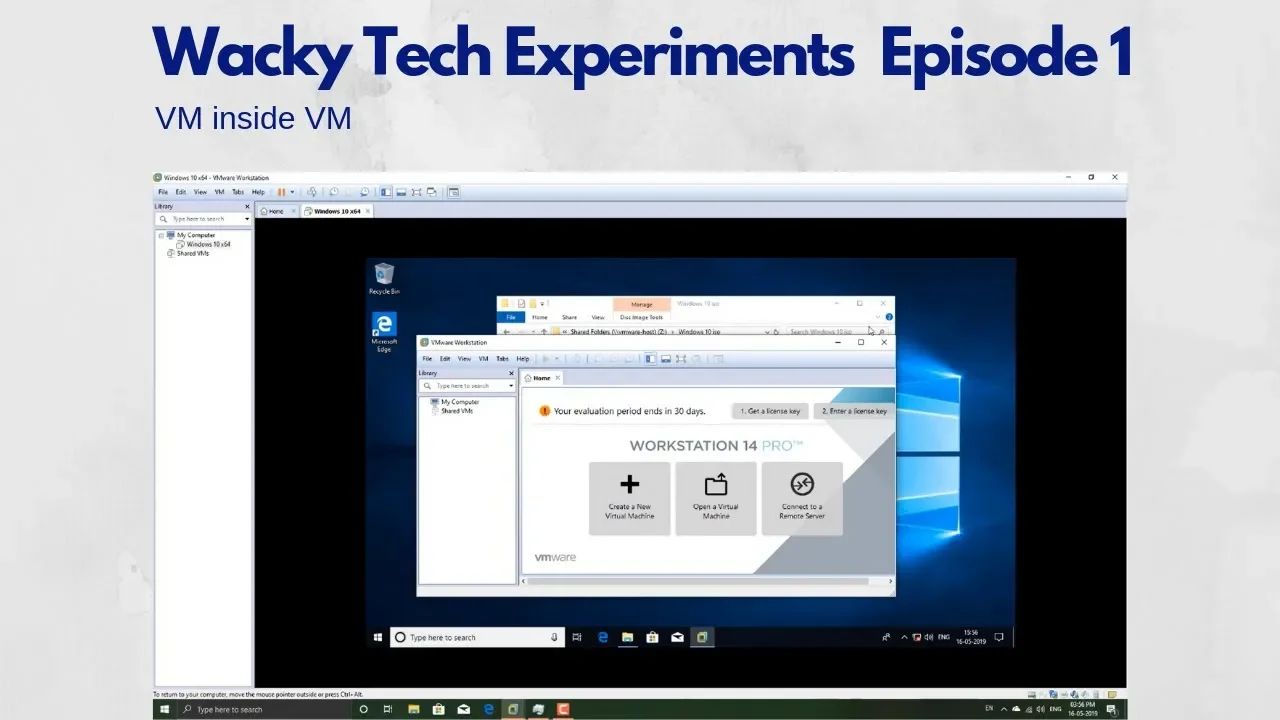This screenshot has width=1280, height=720.
Task: Click the File Explorer help question mark icon
Action: [889, 317]
